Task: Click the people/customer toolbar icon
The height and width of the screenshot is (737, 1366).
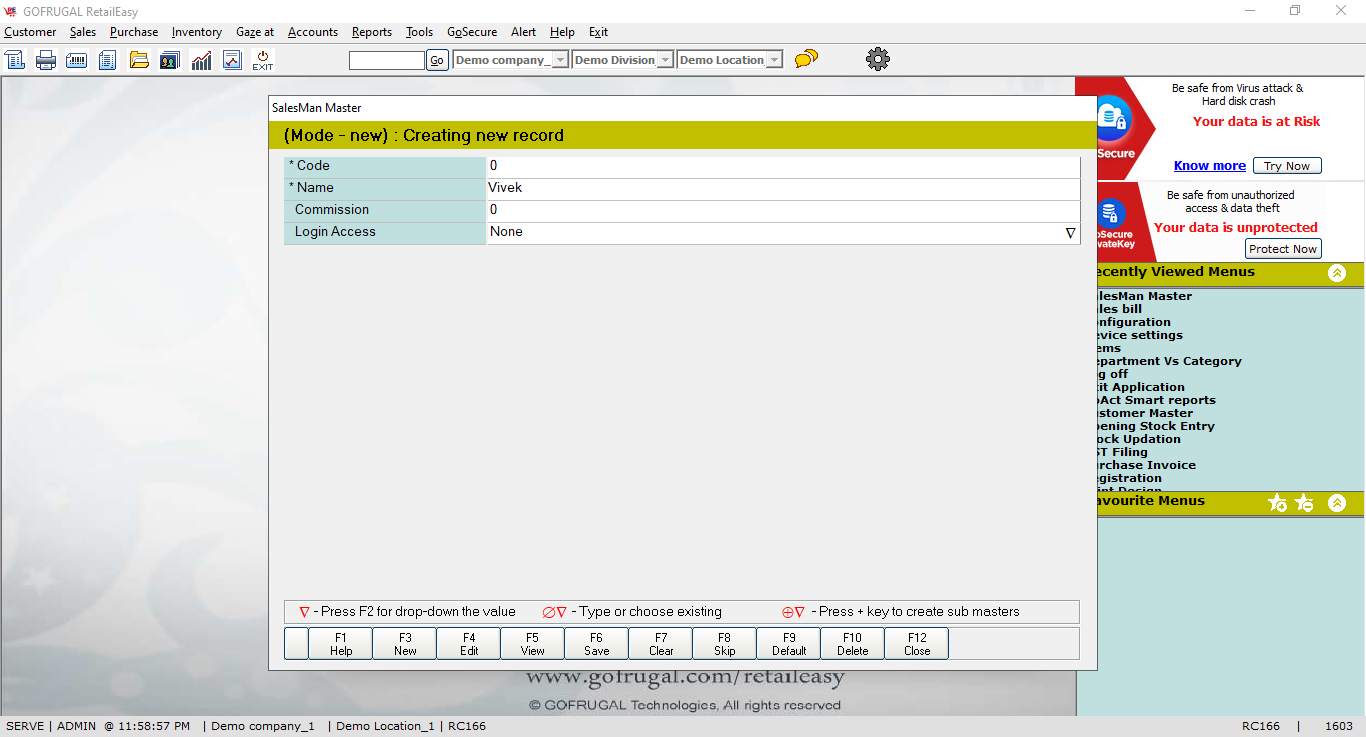Action: click(170, 60)
